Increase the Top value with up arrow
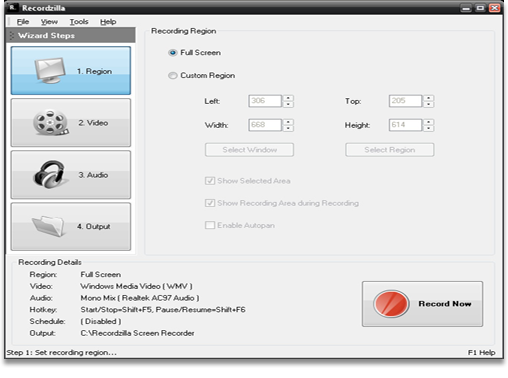The image size is (508, 378). coord(429,98)
